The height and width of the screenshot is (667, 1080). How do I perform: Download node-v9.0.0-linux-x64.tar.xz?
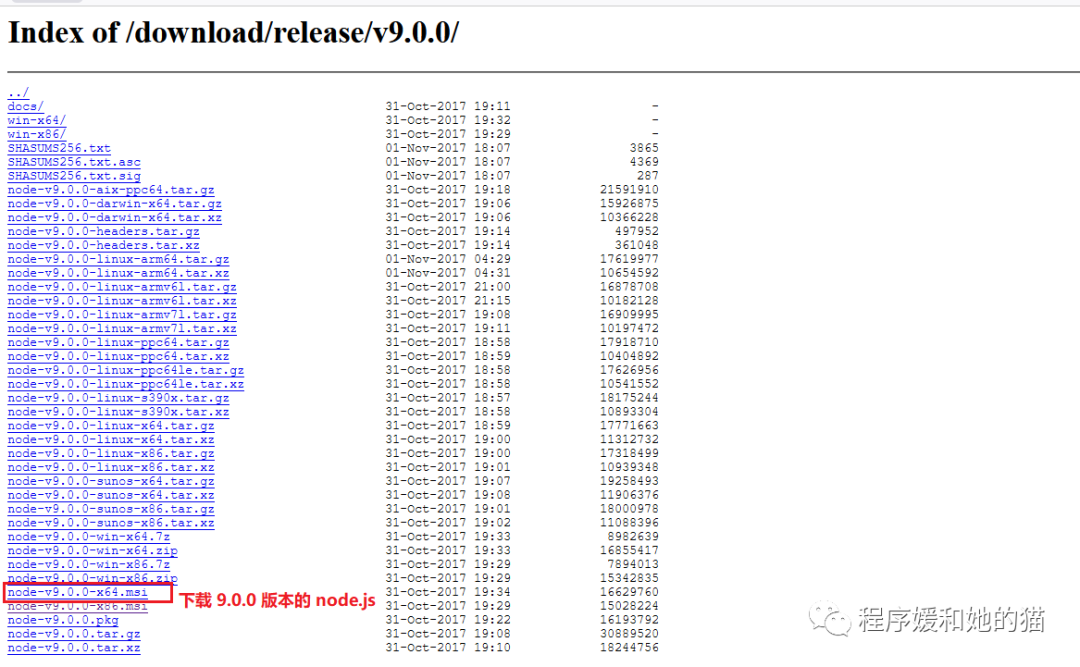pos(111,439)
